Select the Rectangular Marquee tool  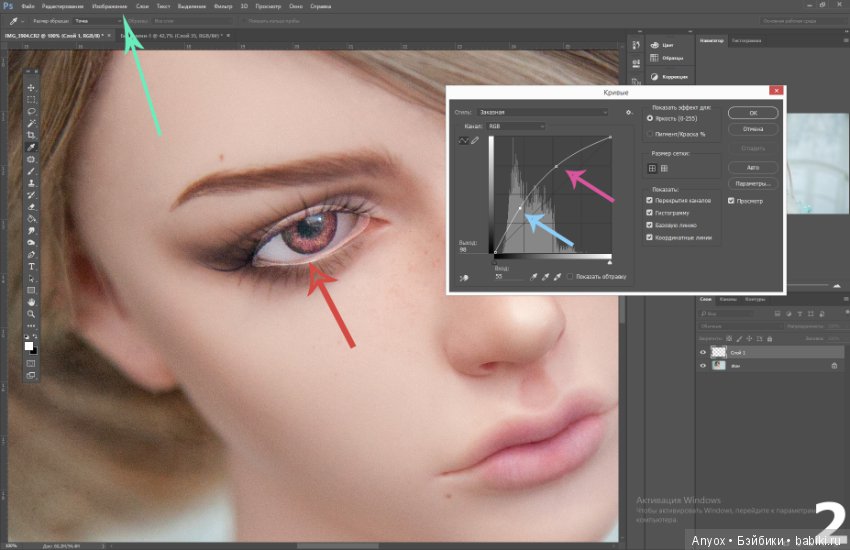click(x=31, y=100)
